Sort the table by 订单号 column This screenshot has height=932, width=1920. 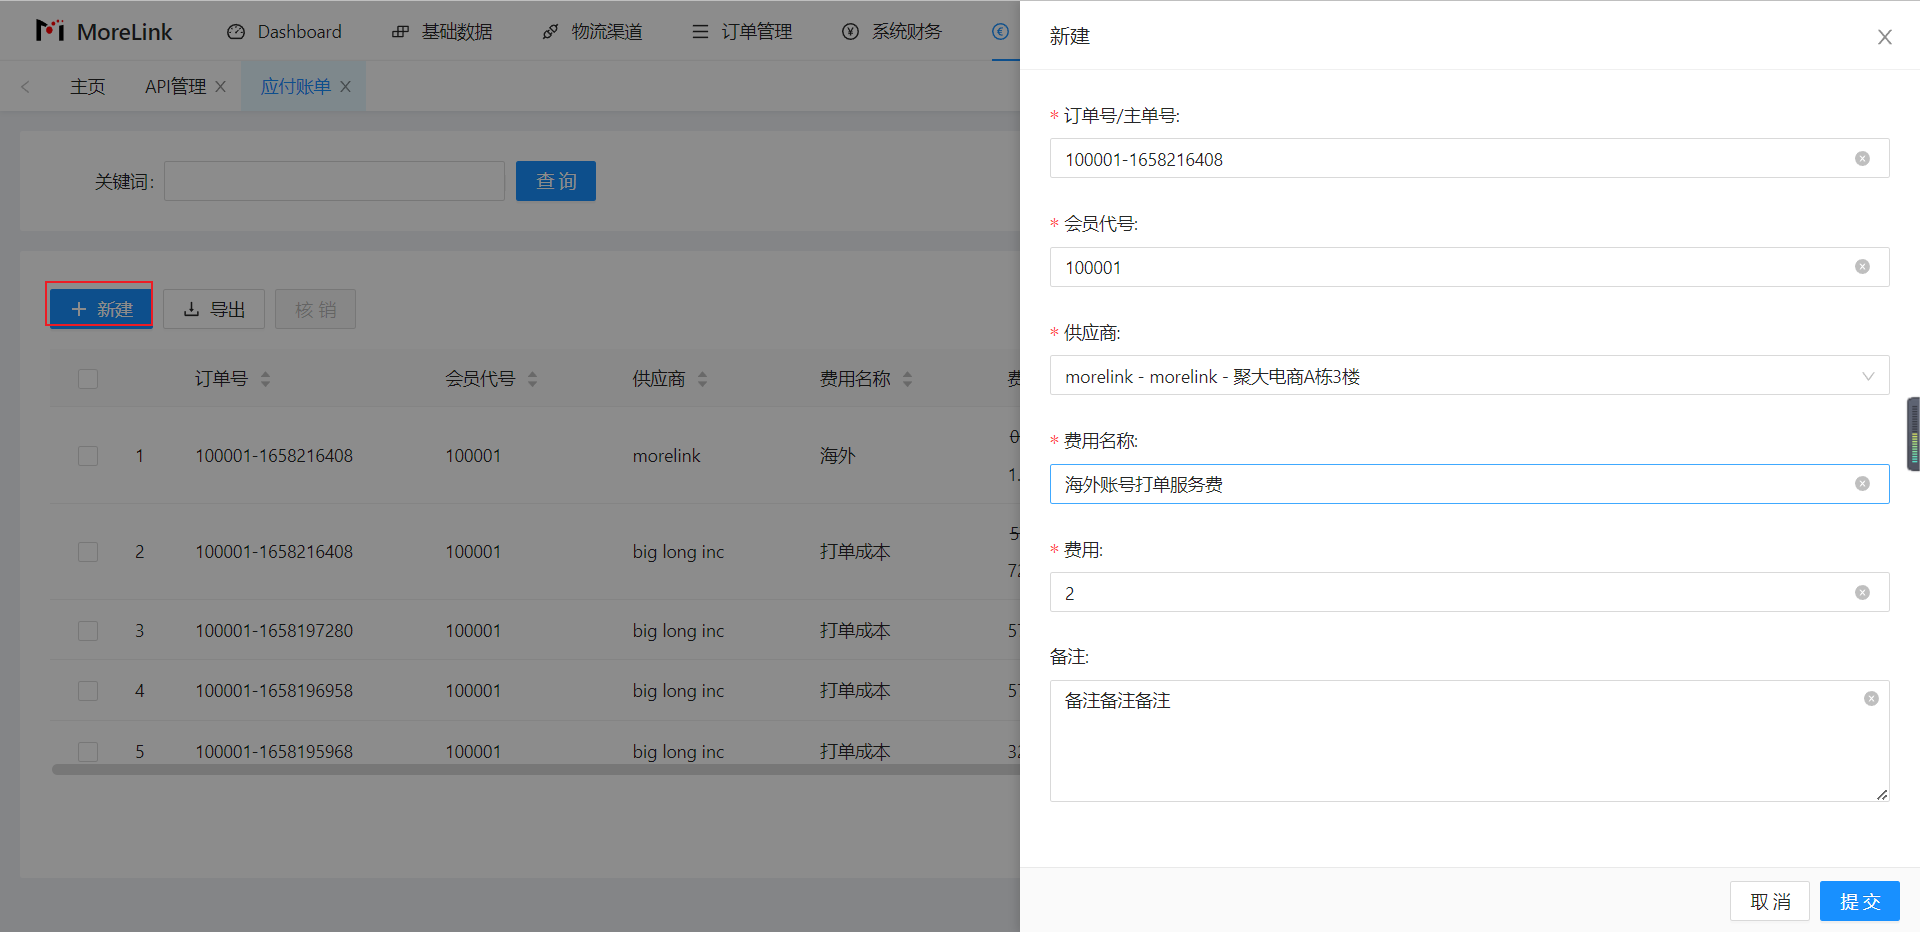265,379
